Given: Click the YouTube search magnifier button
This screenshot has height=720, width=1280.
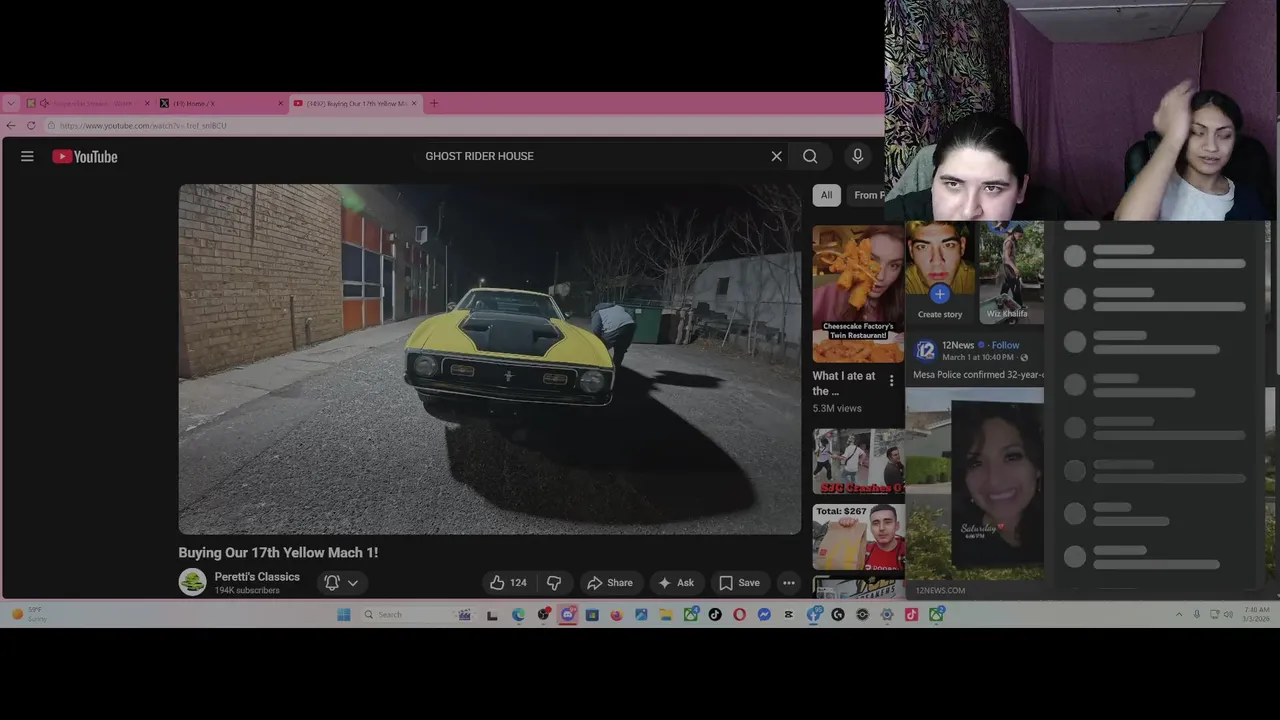Looking at the screenshot, I should (810, 156).
